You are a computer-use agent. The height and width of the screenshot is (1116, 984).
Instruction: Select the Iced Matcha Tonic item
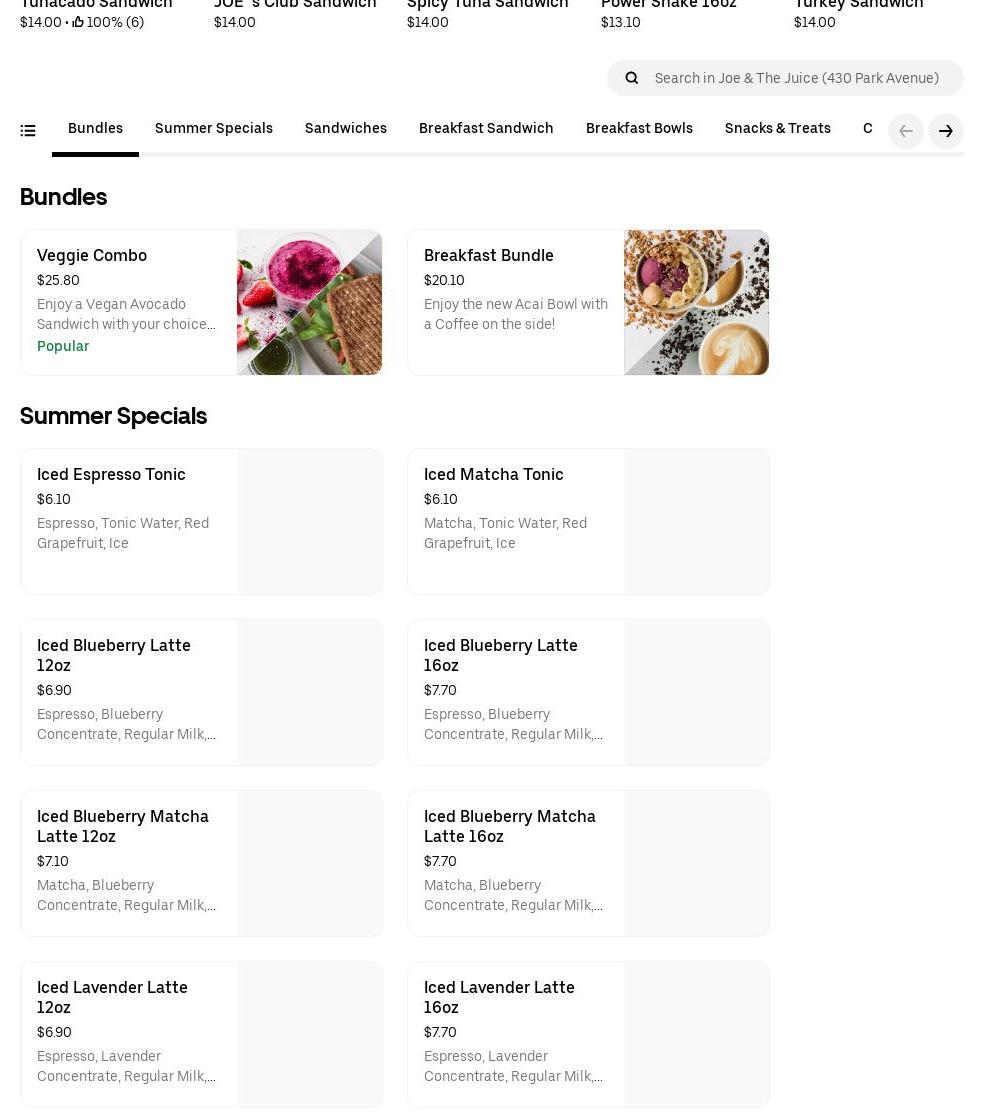coord(588,521)
